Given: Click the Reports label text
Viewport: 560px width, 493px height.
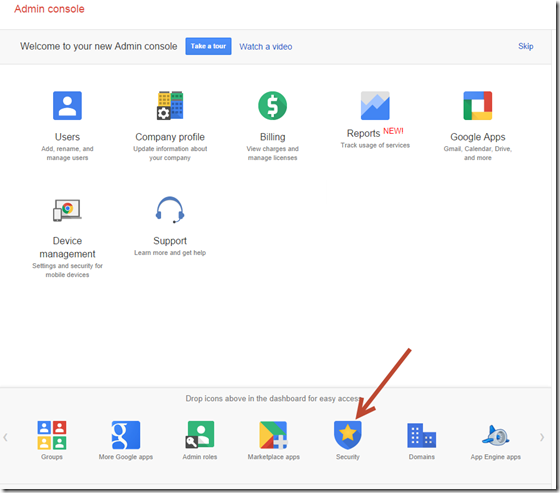Looking at the screenshot, I should (363, 133).
